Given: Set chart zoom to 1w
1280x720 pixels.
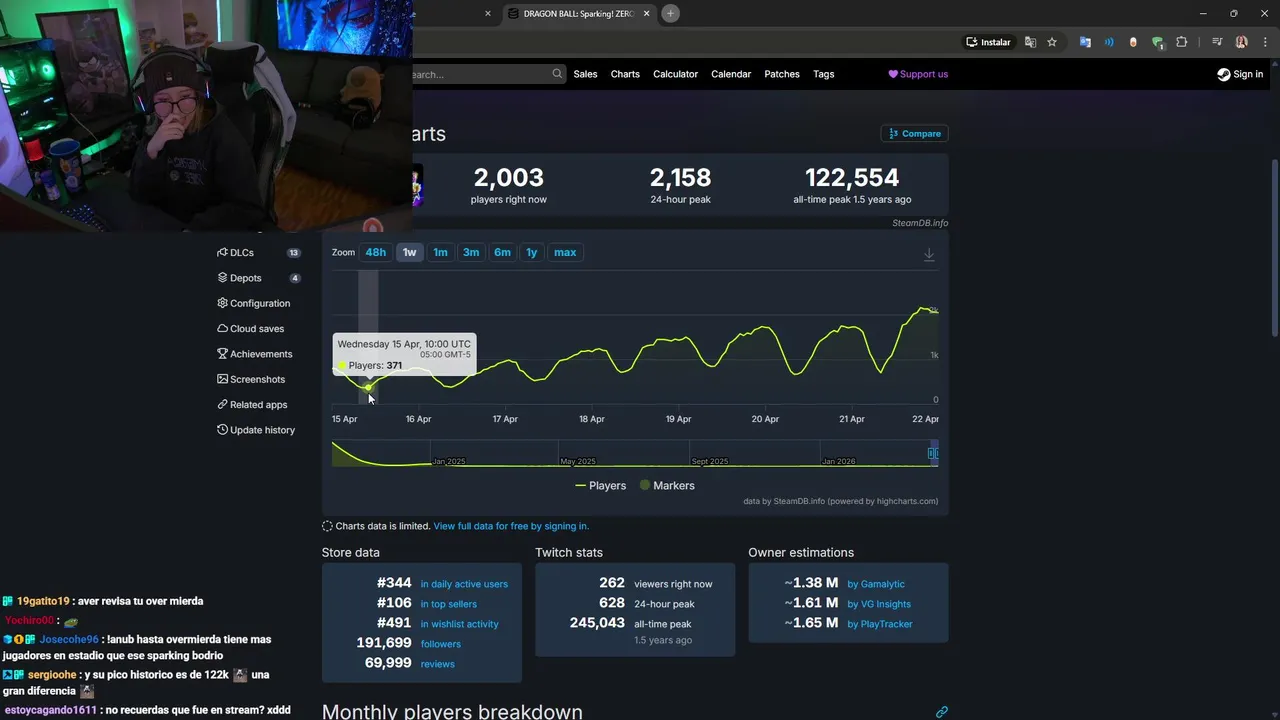Looking at the screenshot, I should click(410, 252).
